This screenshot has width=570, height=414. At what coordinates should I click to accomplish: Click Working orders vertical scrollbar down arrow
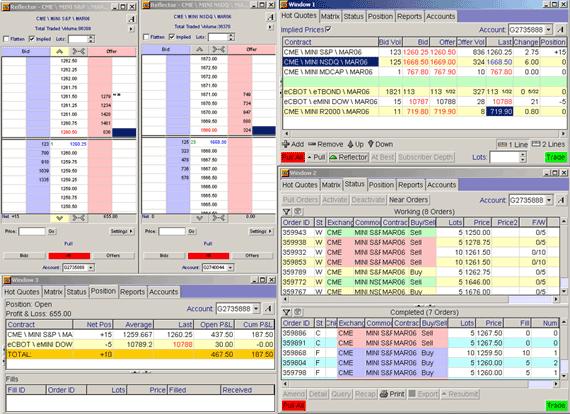click(x=563, y=292)
